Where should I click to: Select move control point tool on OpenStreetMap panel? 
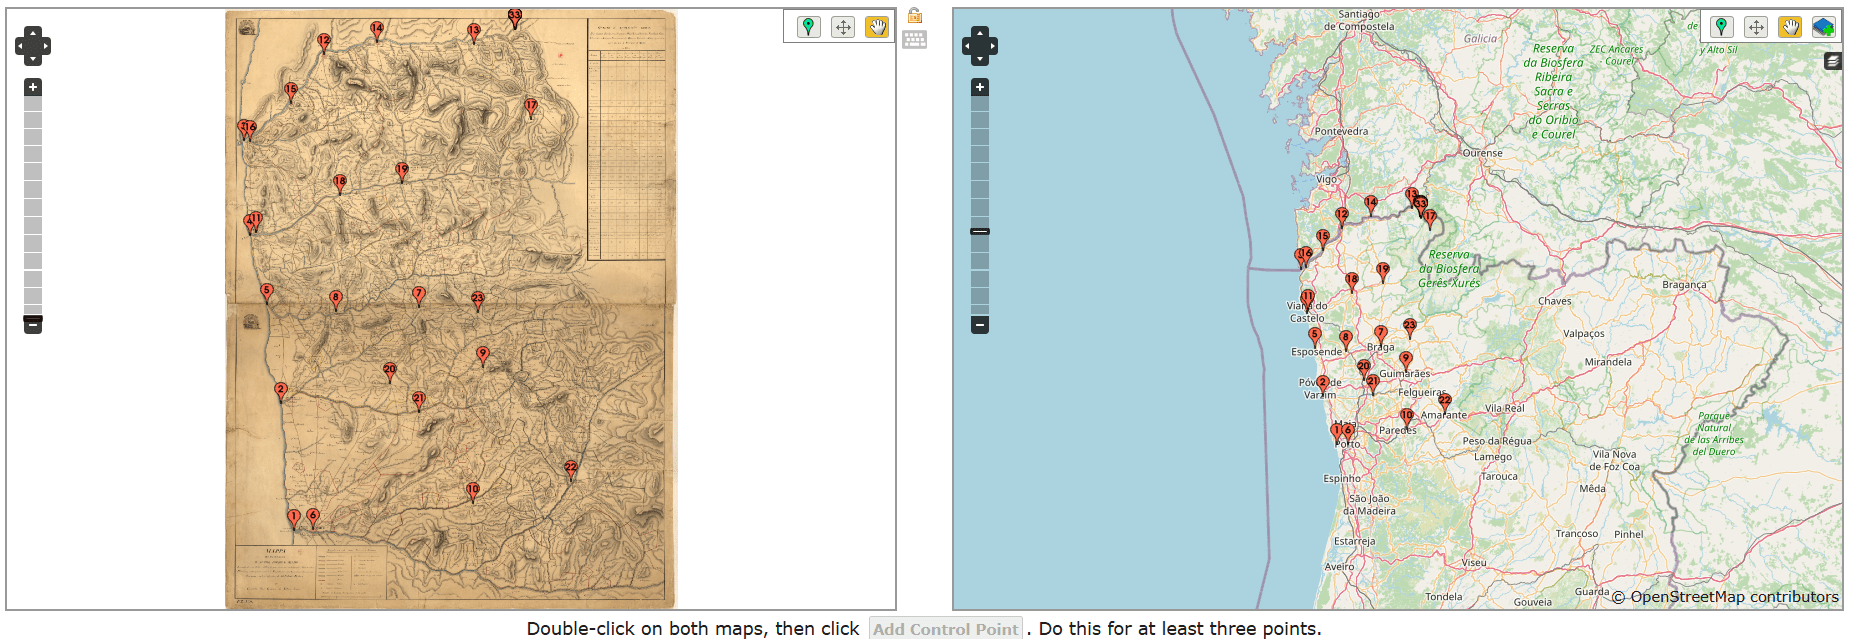(1756, 27)
